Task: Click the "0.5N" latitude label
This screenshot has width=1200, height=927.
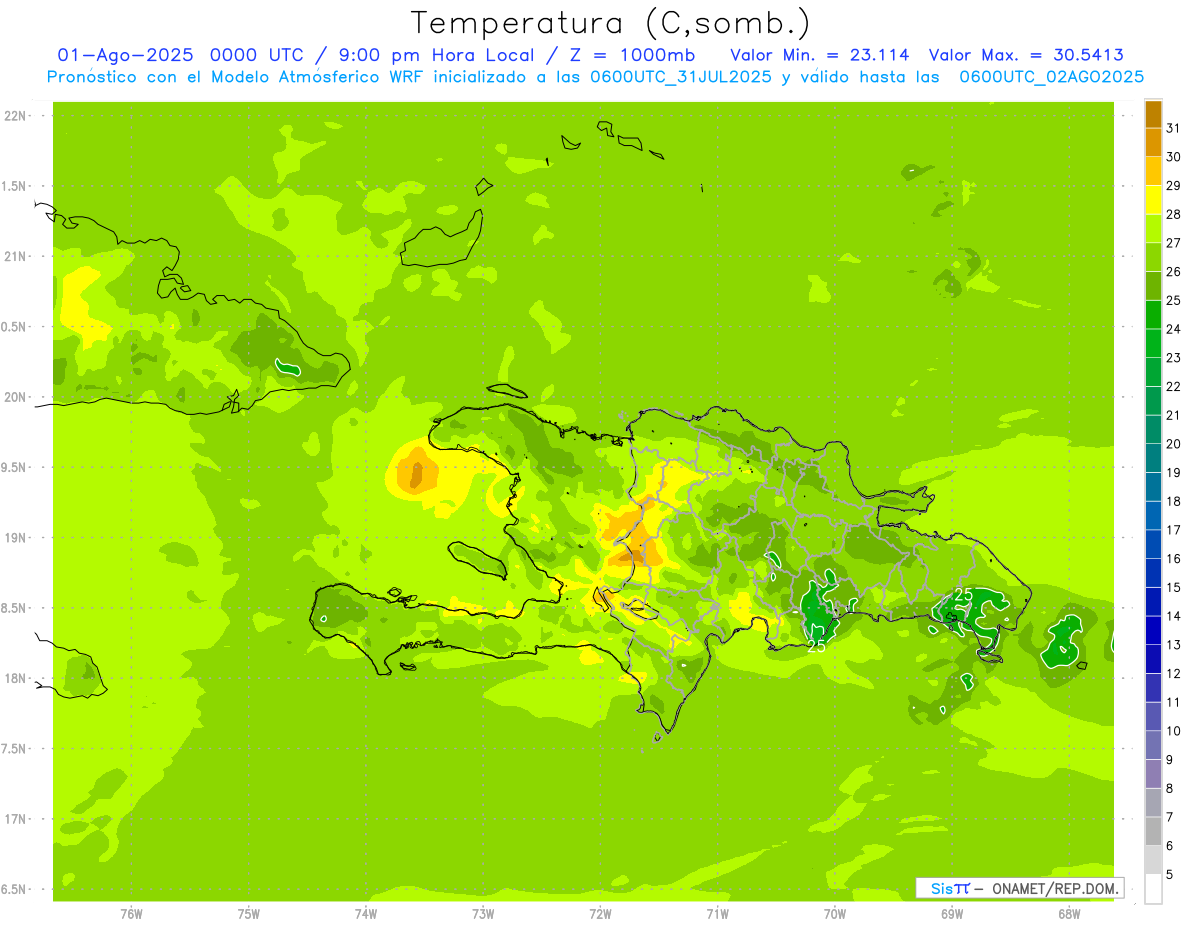Action: point(15,327)
